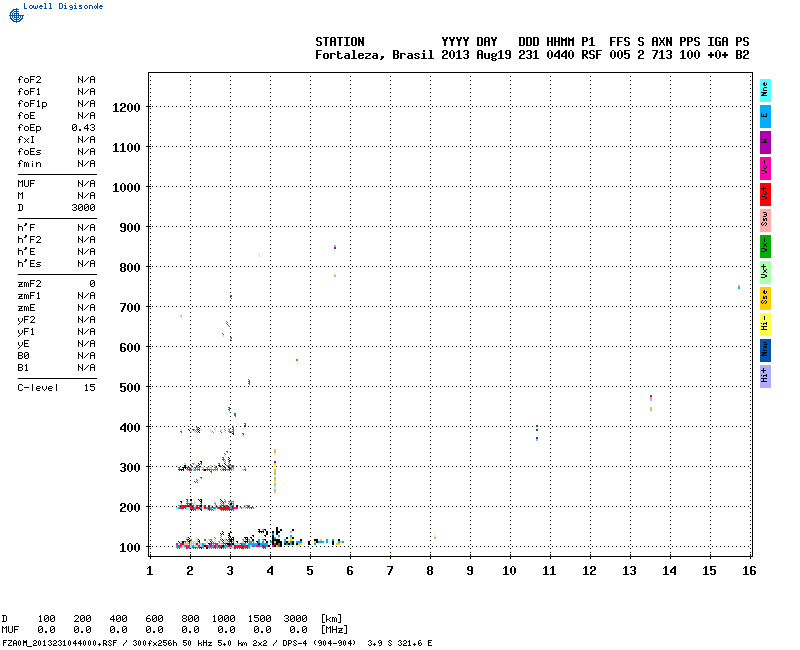Select the magenta Vo- legend swatch
Screen dimensions: 800x650
coord(765,168)
